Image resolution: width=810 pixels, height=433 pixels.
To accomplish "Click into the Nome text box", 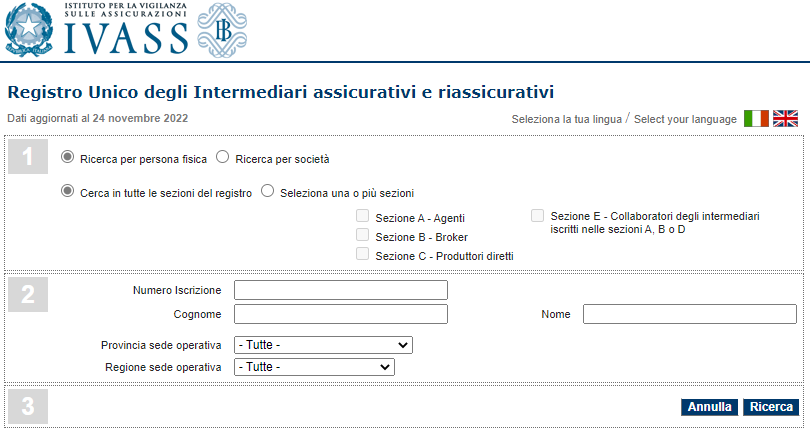I will click(x=690, y=314).
